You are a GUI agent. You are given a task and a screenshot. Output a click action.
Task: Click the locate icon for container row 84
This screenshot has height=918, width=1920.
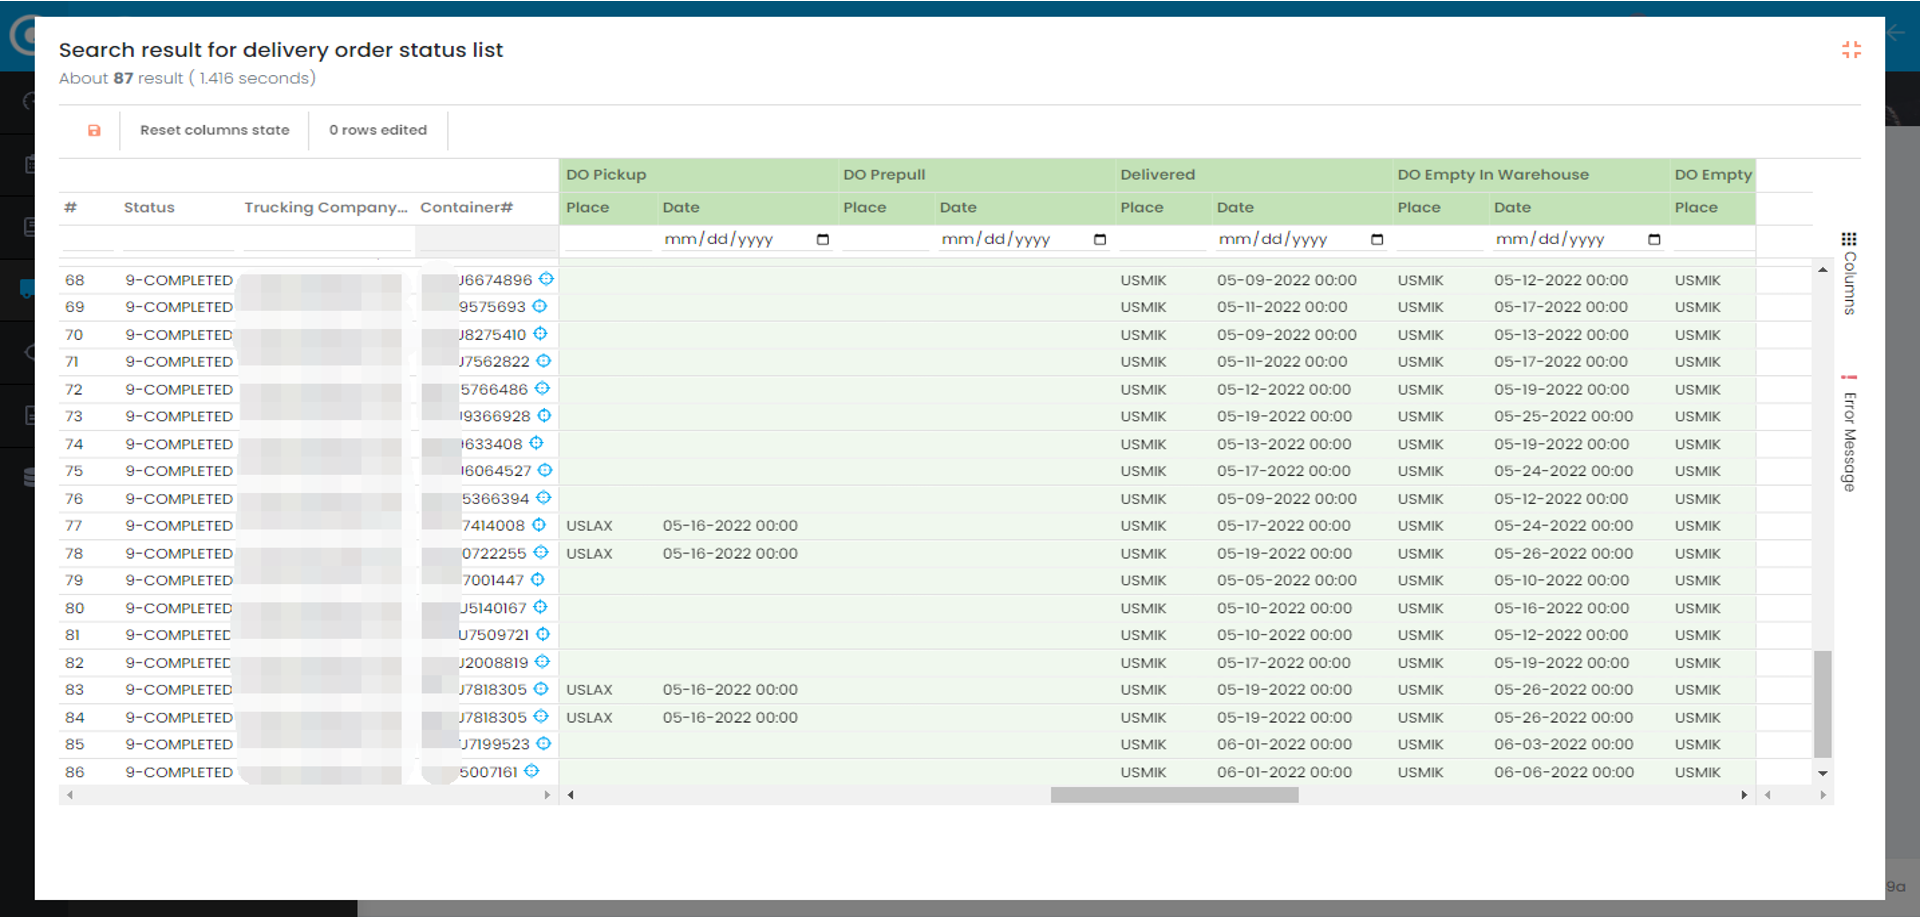(541, 716)
